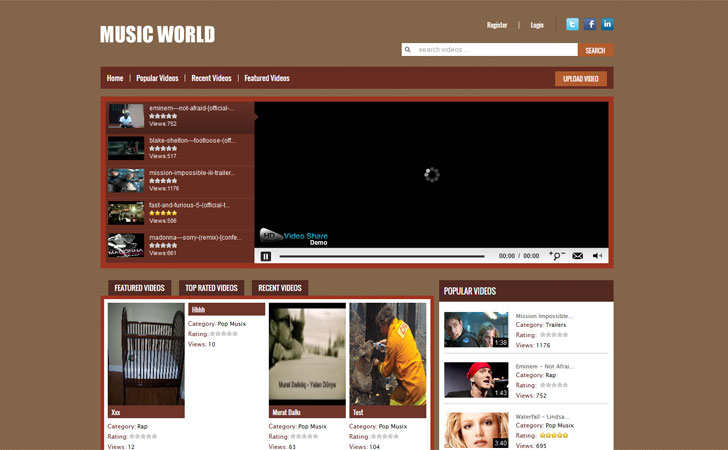Viewport: 728px width, 450px height.
Task: Click the star rating of Mission Impossible popular video
Action: click(x=554, y=334)
